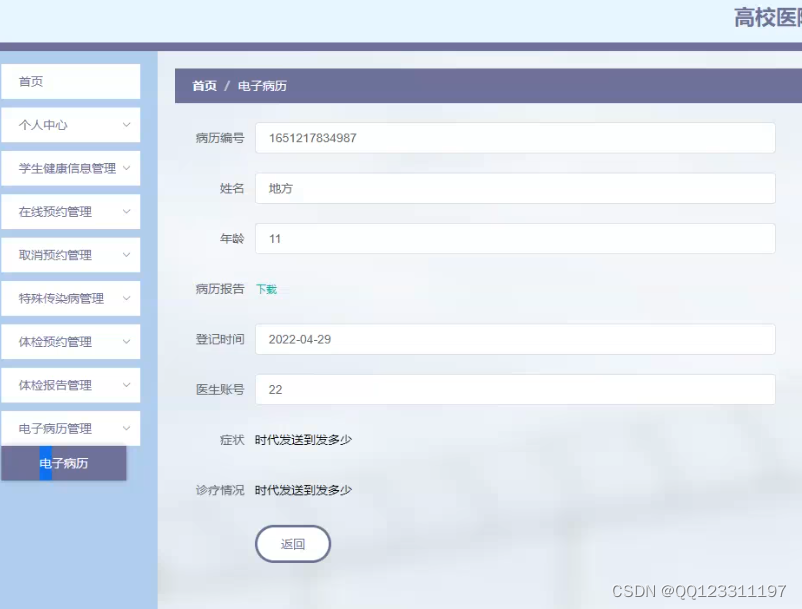Click the 电子病历 breadcrumb text
Viewport: 802px width, 609px height.
[x=262, y=86]
